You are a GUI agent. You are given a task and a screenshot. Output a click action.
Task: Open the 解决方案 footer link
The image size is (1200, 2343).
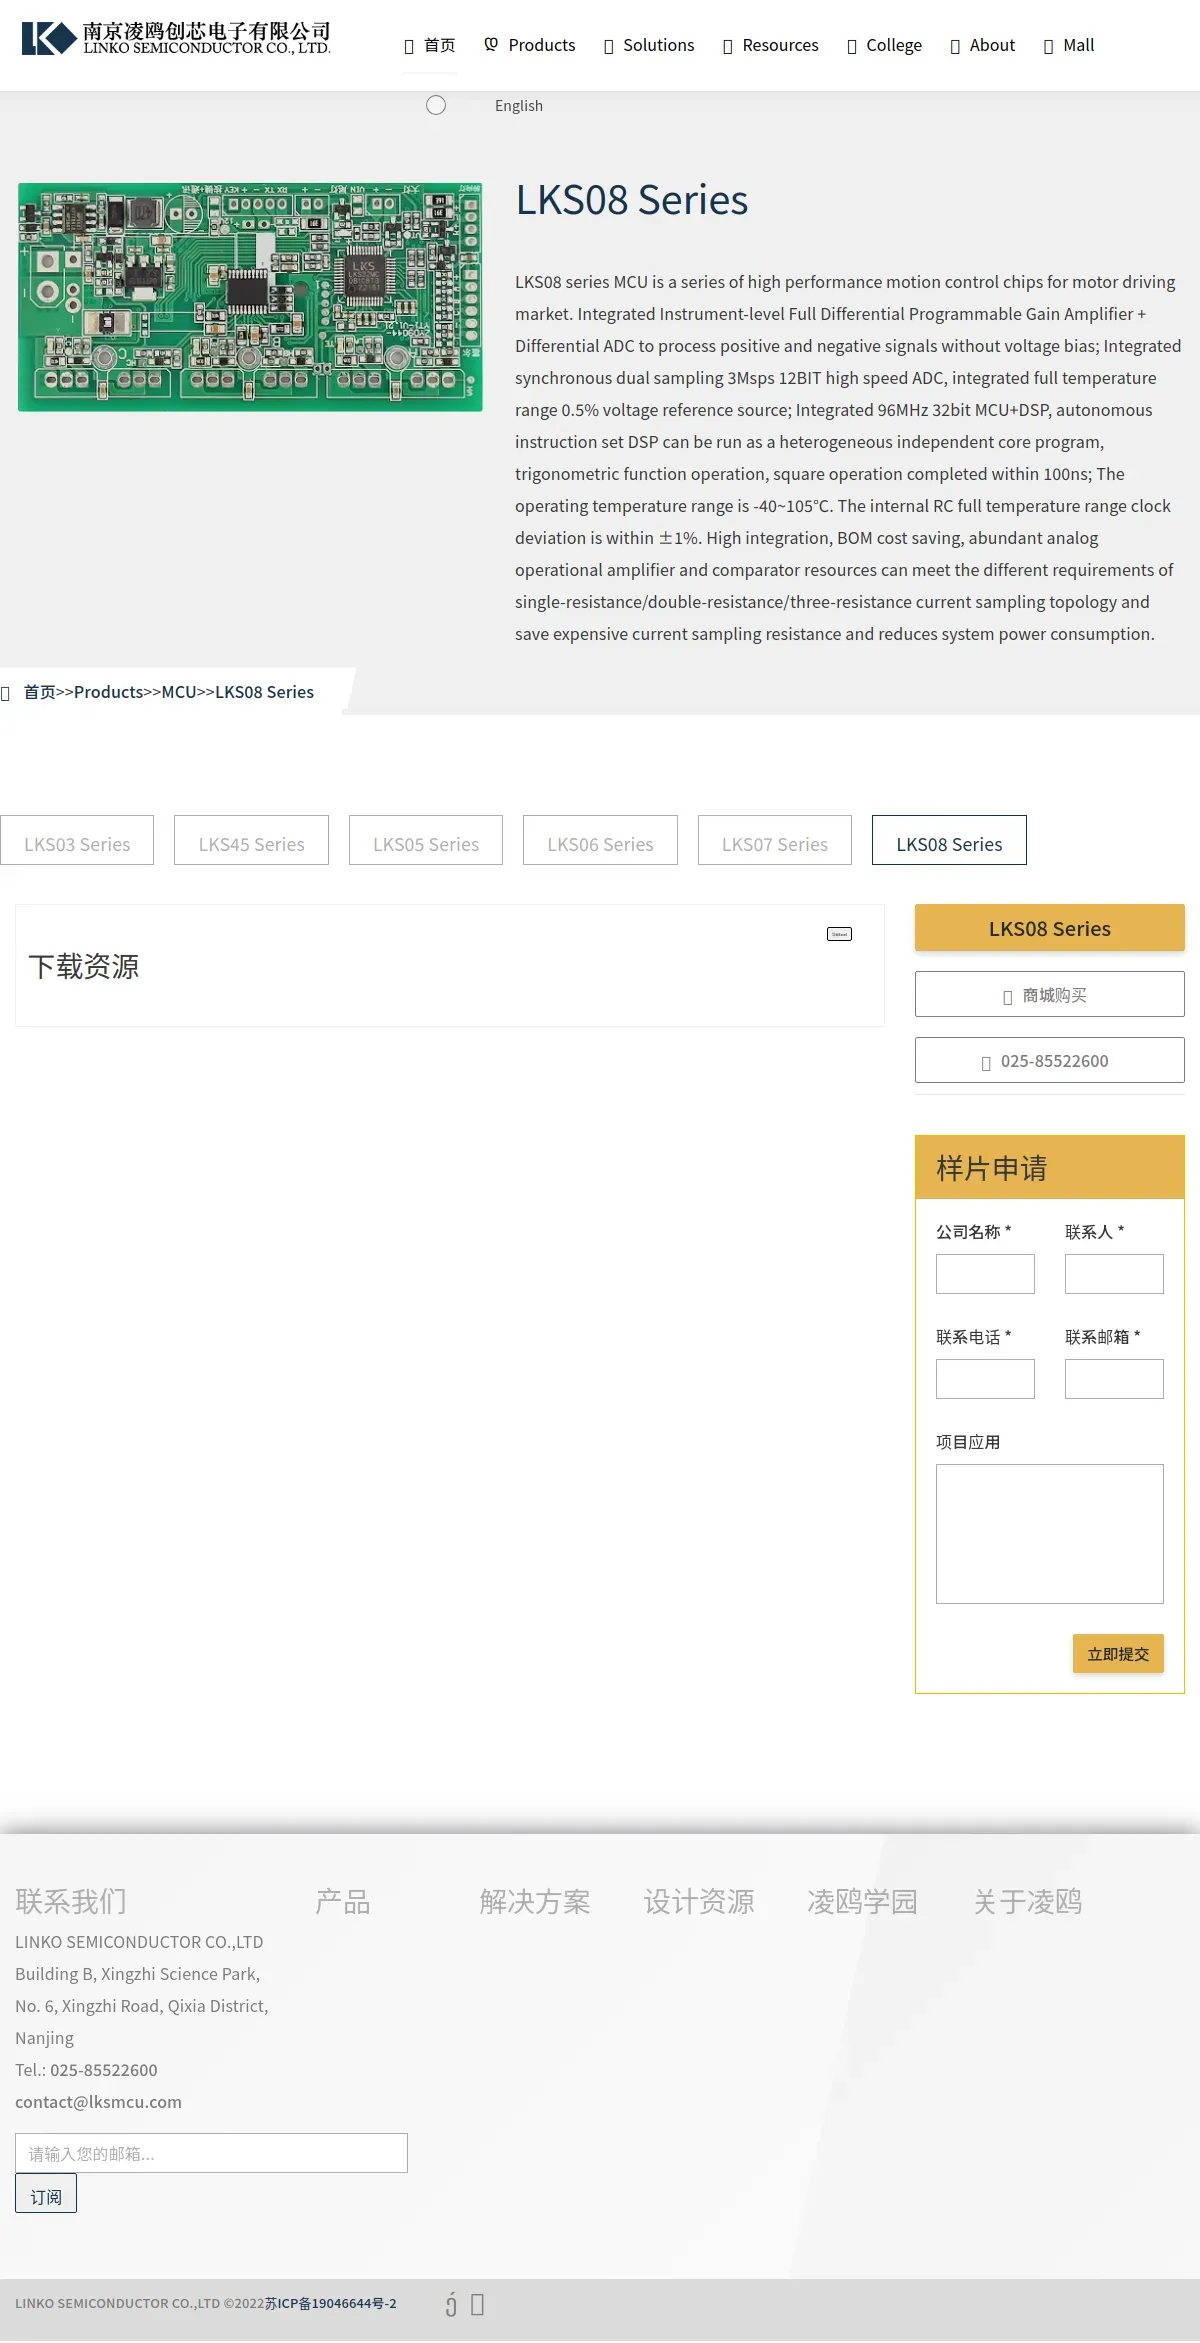pyautogui.click(x=535, y=1901)
